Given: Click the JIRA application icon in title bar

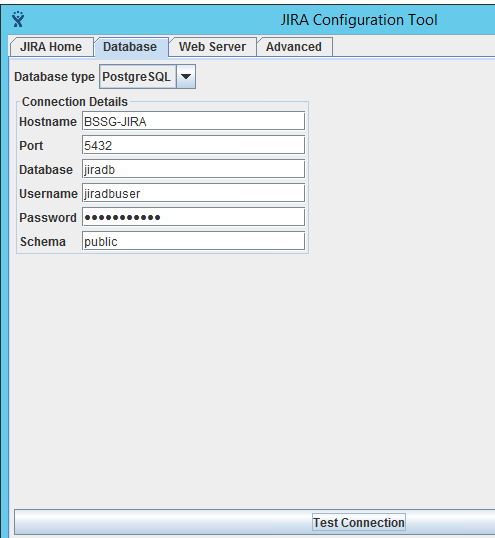Looking at the screenshot, I should pos(18,19).
